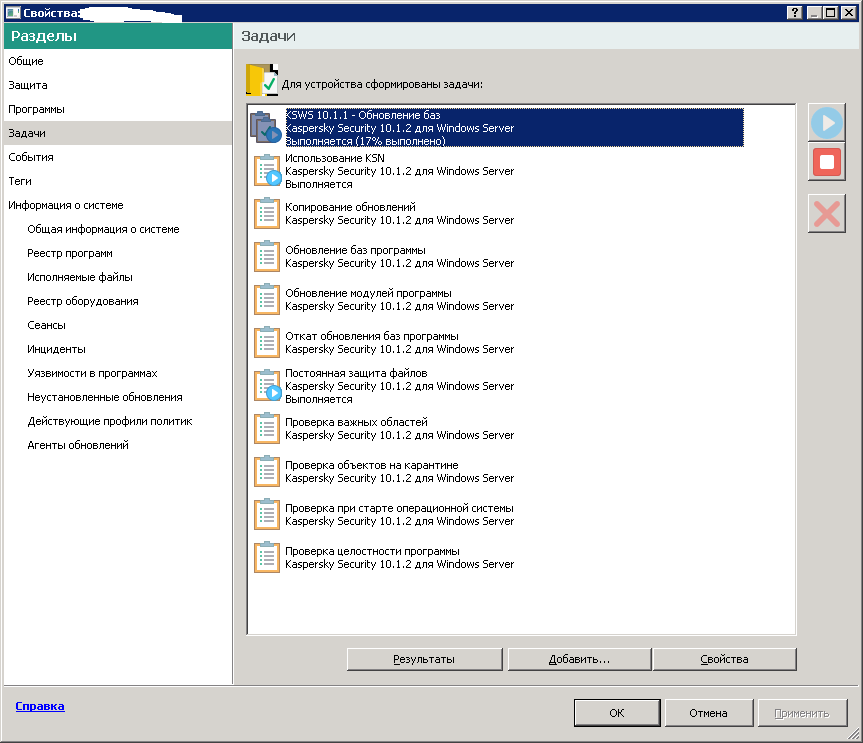Click the red X delete task icon
This screenshot has height=743, width=863.
[x=826, y=213]
